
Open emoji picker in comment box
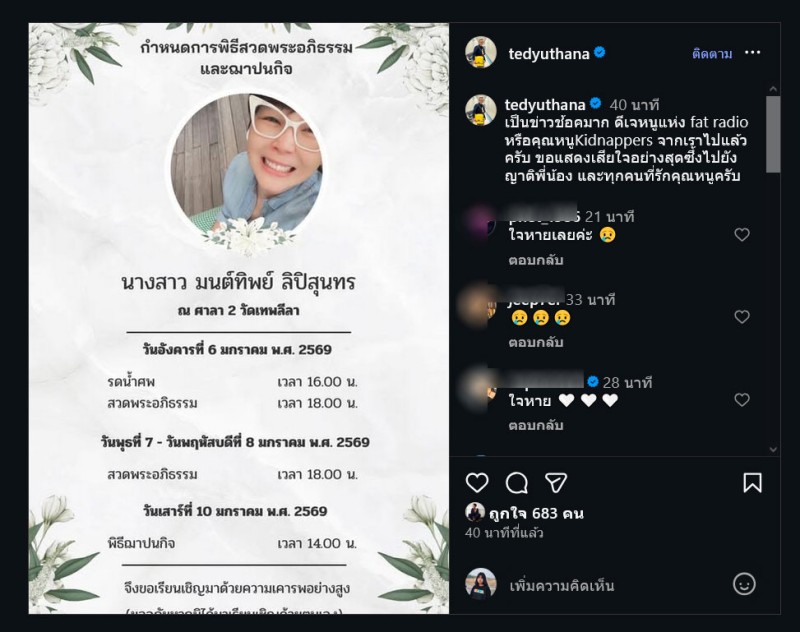[744, 584]
